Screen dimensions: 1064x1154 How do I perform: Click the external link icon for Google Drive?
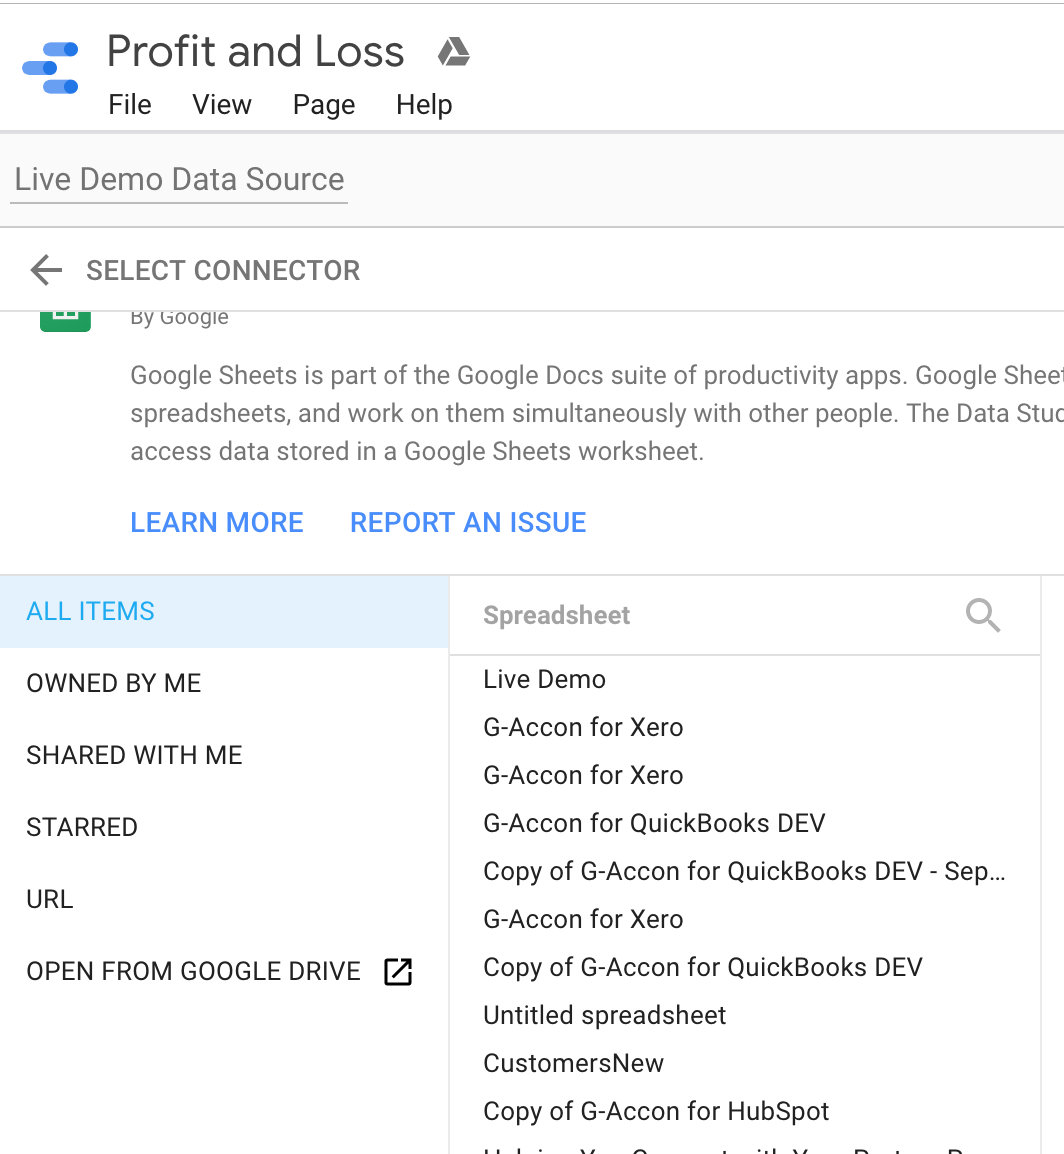tap(398, 971)
